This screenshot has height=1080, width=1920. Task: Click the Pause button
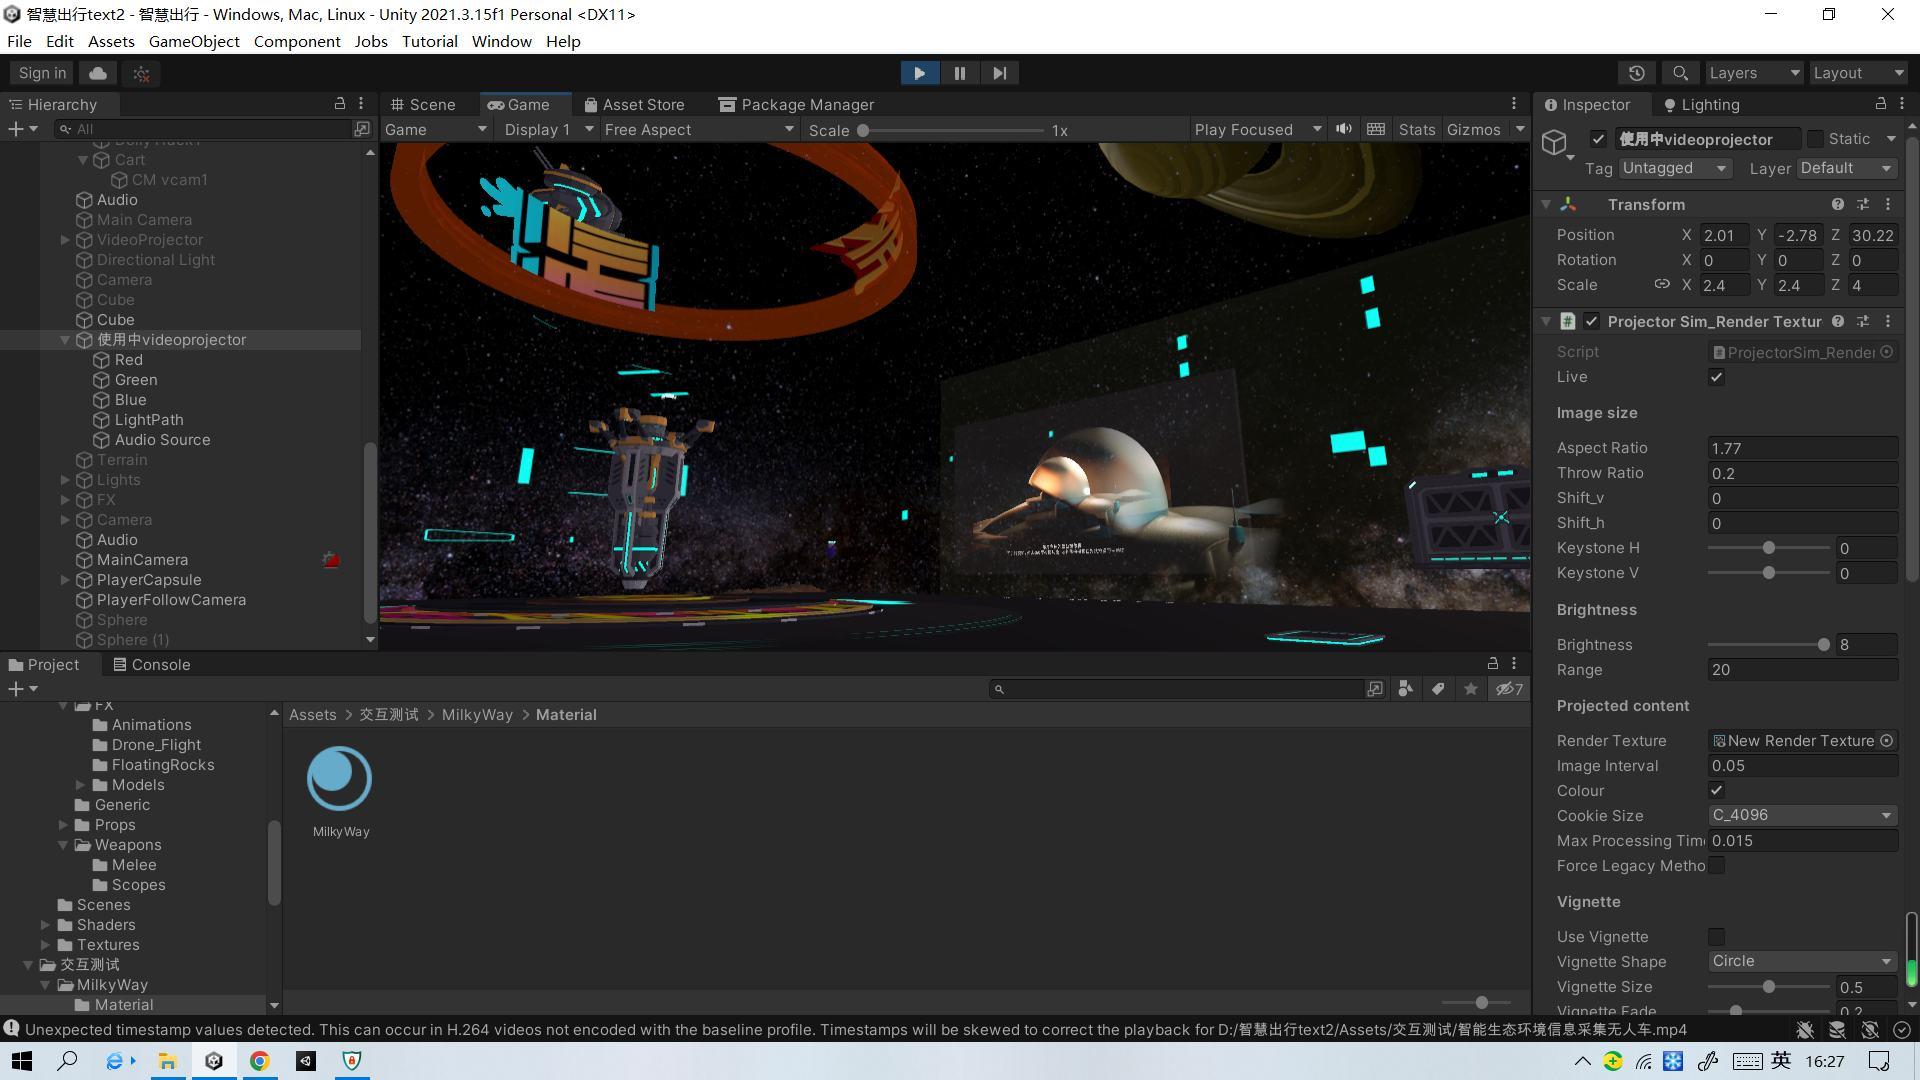(959, 73)
